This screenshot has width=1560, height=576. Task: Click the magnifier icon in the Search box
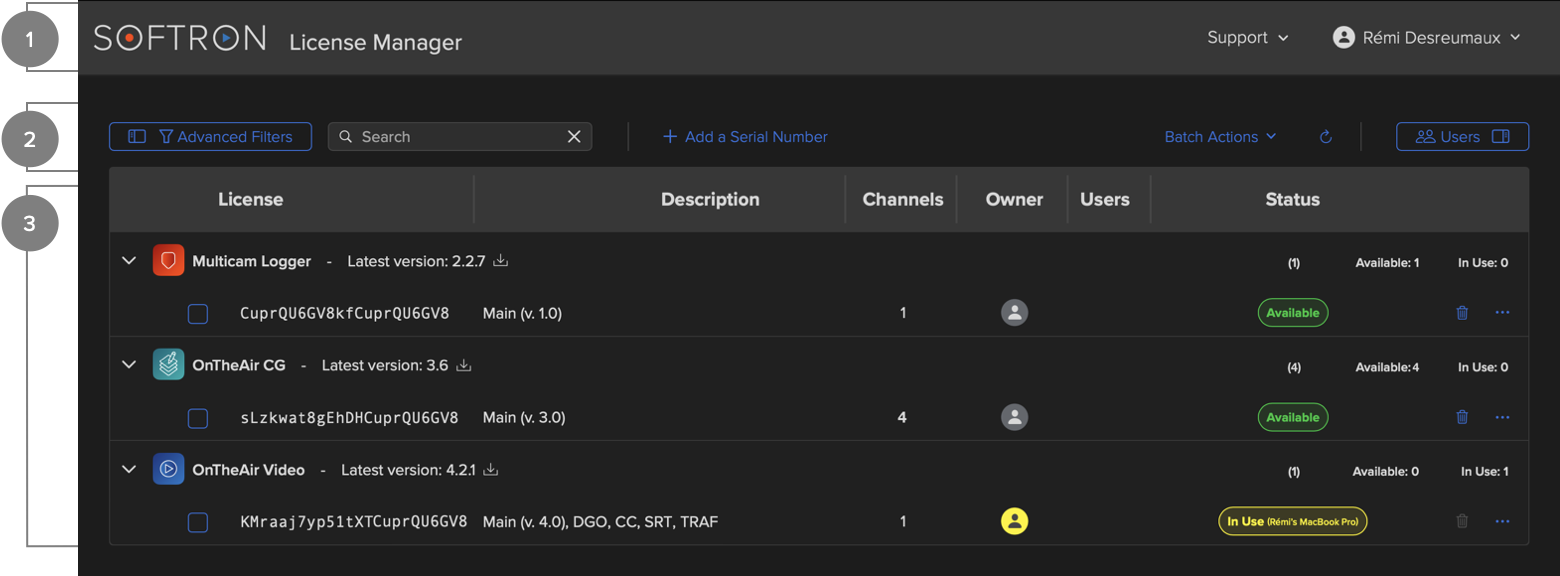[x=346, y=137]
